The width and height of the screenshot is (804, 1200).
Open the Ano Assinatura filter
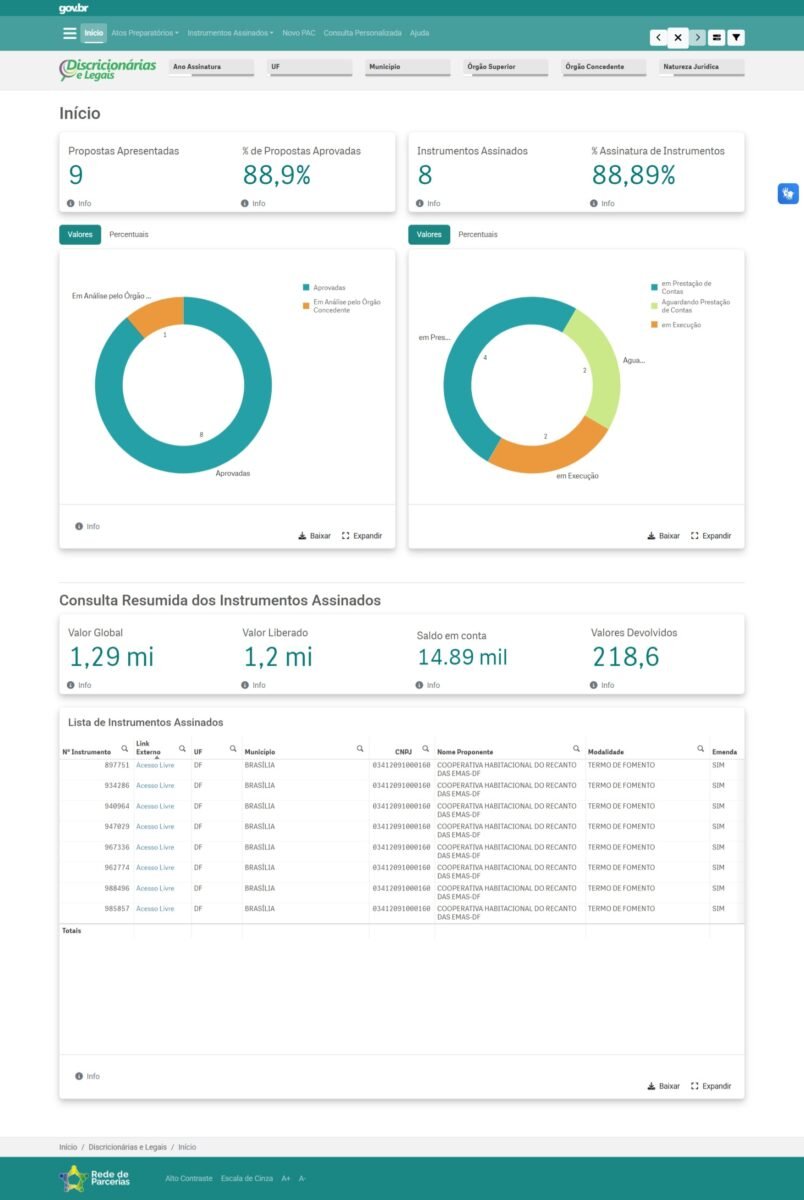210,67
